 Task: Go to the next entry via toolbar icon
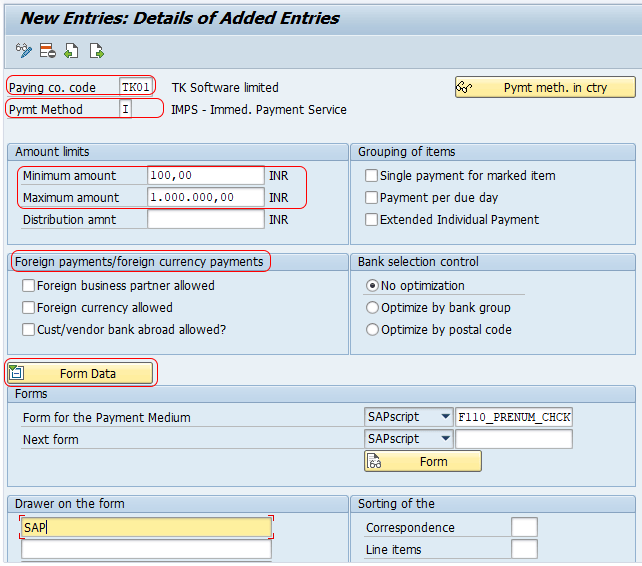[x=97, y=51]
